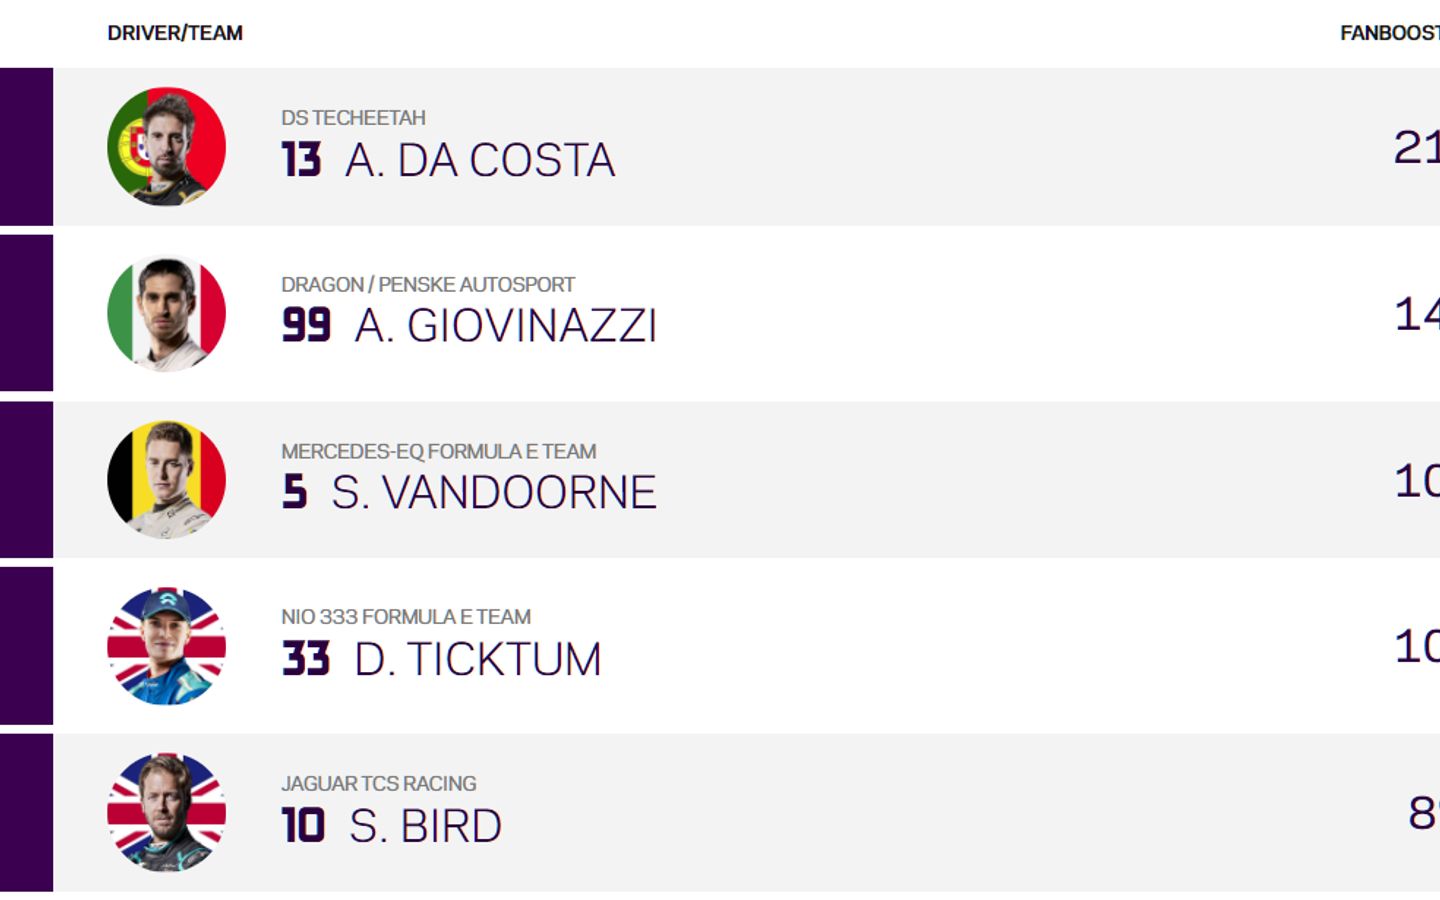Click car number 13 beside Da Costa
The image size is (1440, 900).
pyautogui.click(x=301, y=160)
